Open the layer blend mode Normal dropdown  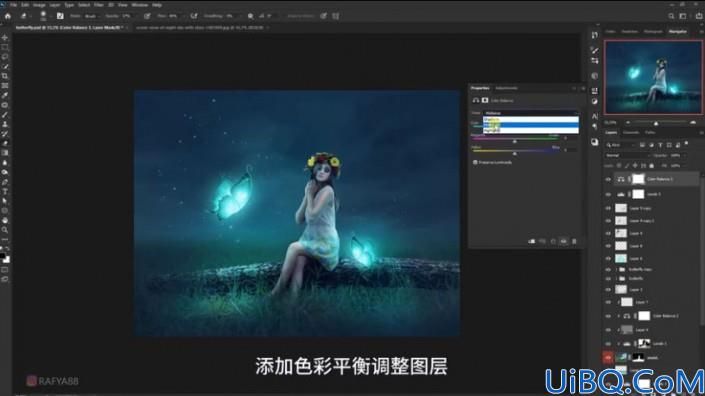(627, 156)
